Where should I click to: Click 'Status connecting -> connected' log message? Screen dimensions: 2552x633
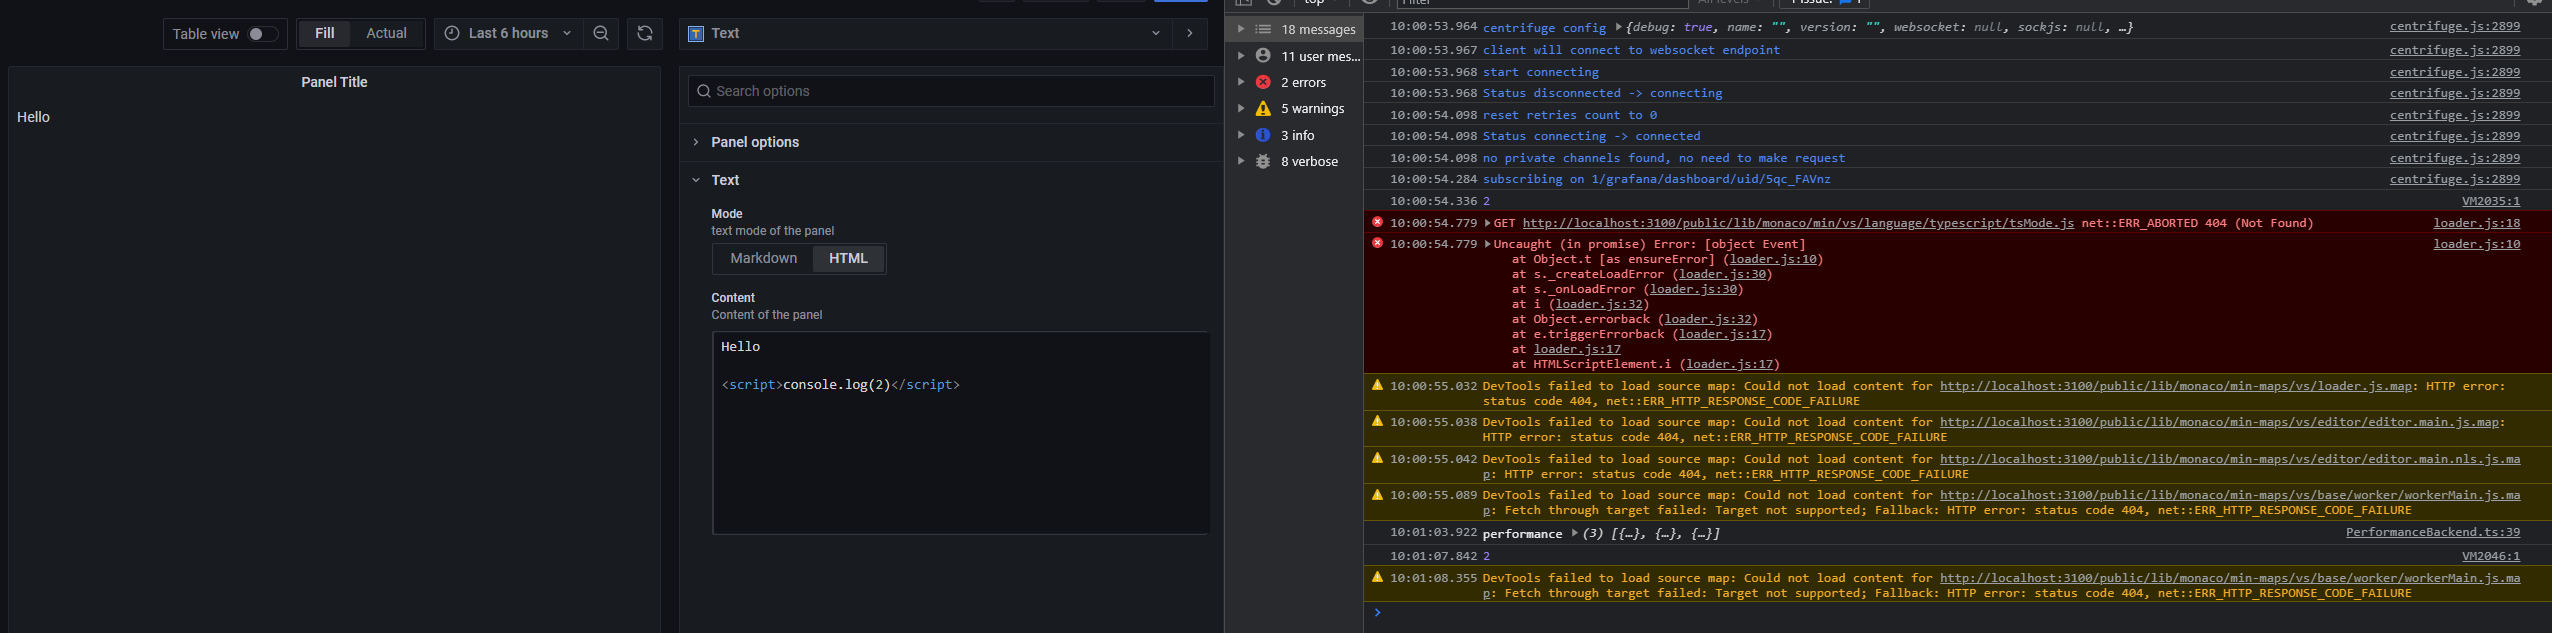point(1591,136)
